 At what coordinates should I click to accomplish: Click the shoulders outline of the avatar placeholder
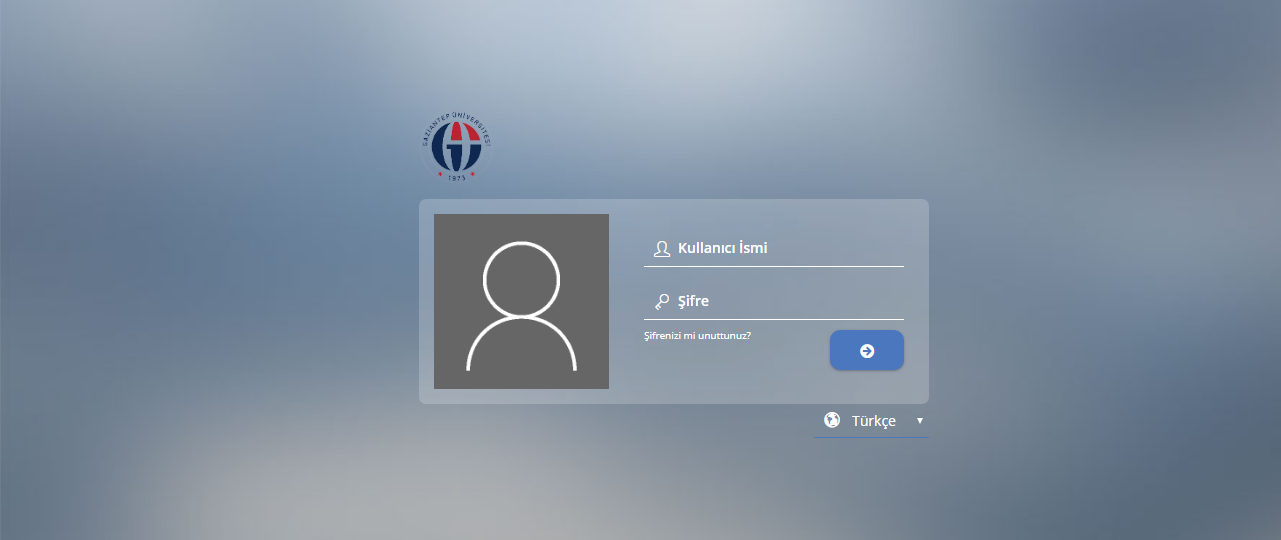point(521,345)
